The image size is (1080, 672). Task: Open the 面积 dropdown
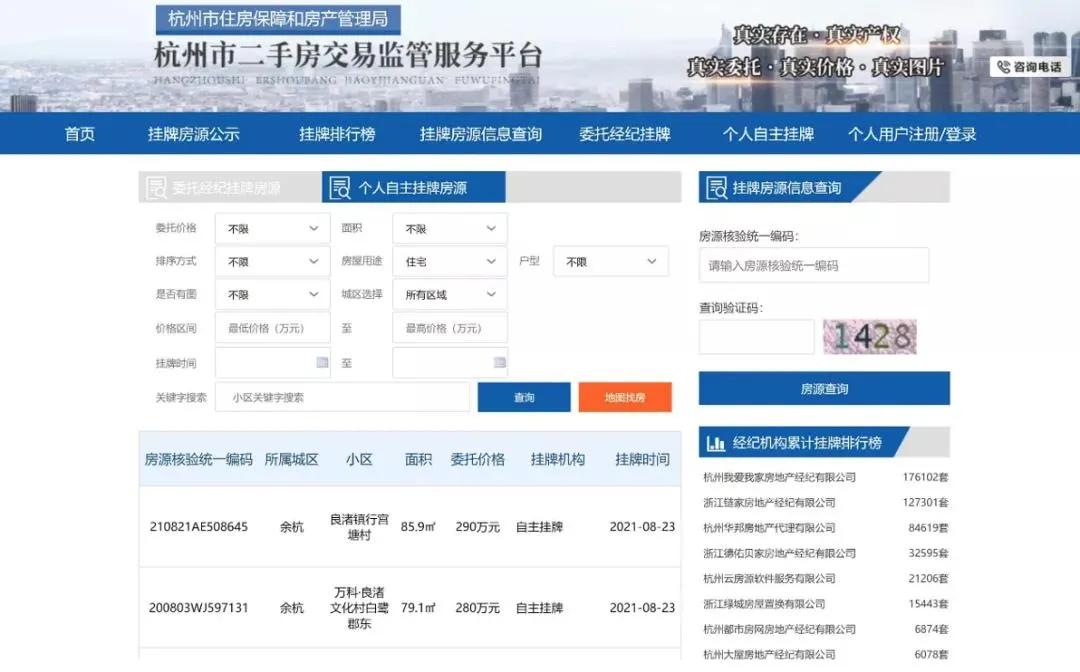point(449,228)
